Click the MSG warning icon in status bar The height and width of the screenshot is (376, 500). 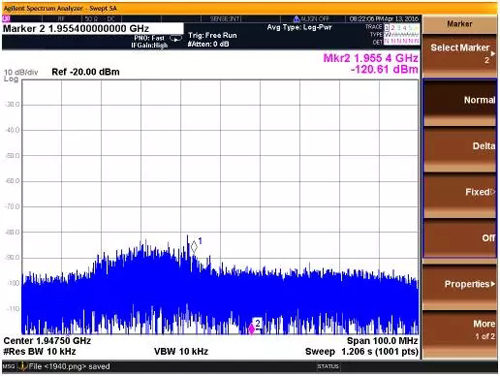(22, 366)
